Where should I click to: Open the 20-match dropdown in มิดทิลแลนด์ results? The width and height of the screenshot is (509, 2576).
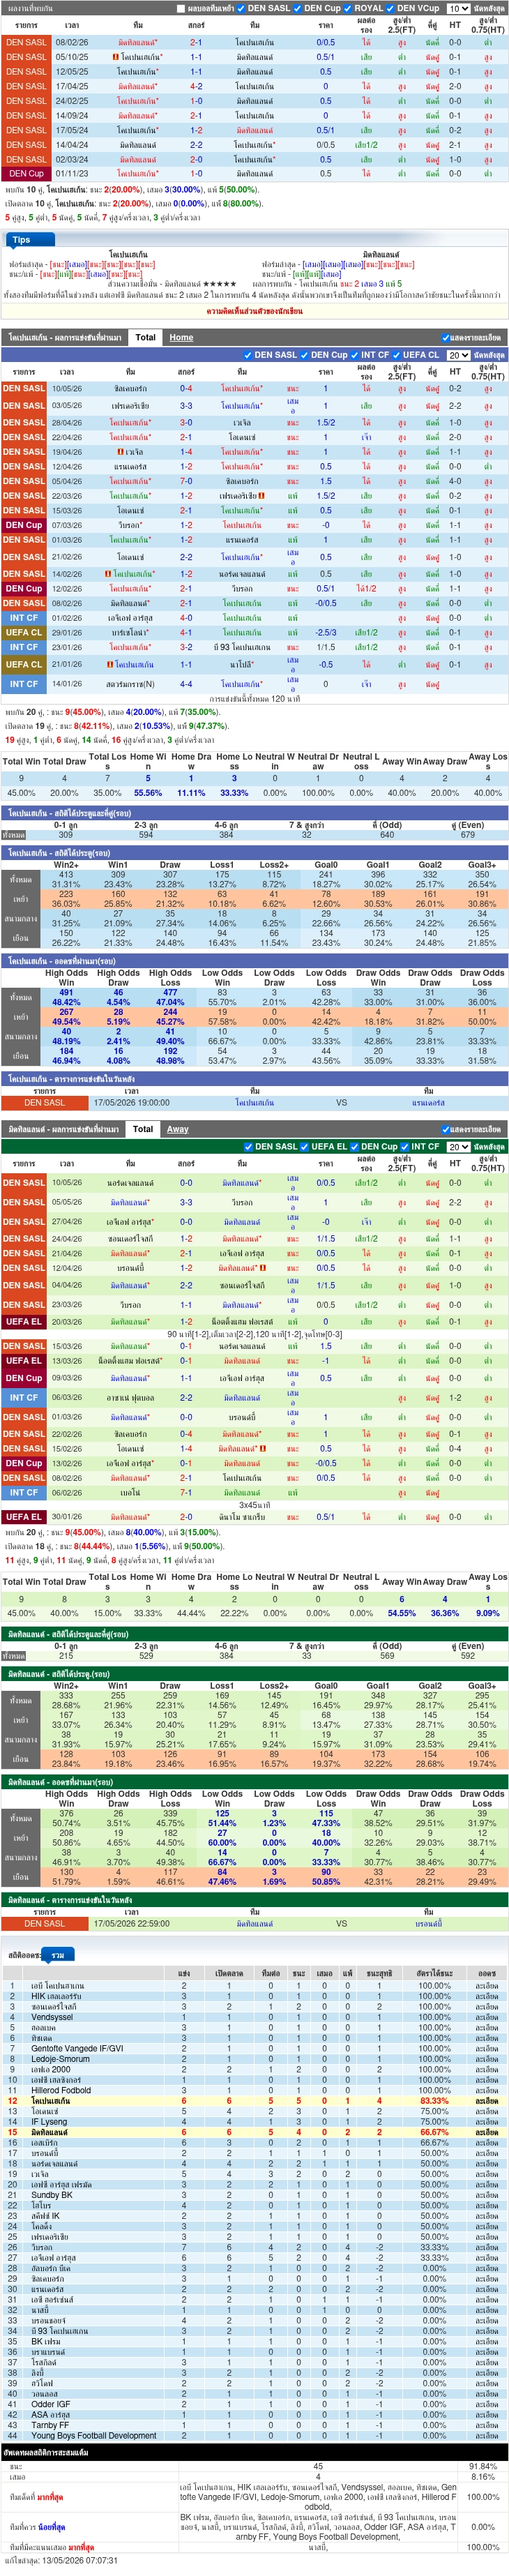pos(458,1147)
